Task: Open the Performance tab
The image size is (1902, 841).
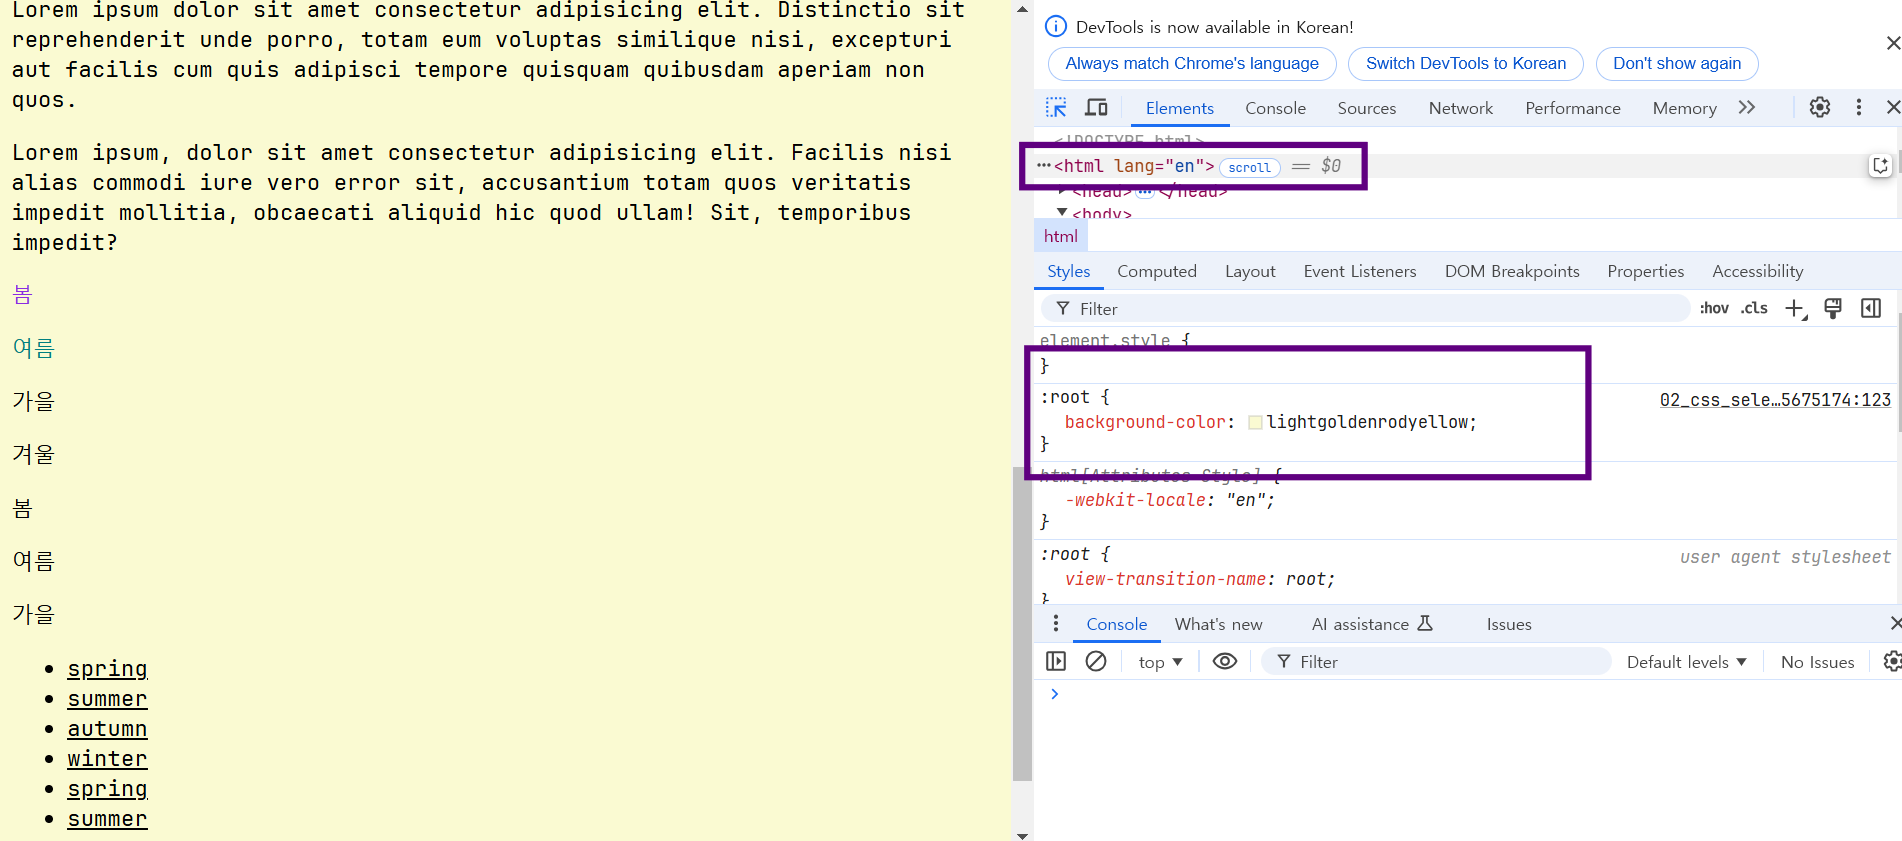Action: [1572, 108]
